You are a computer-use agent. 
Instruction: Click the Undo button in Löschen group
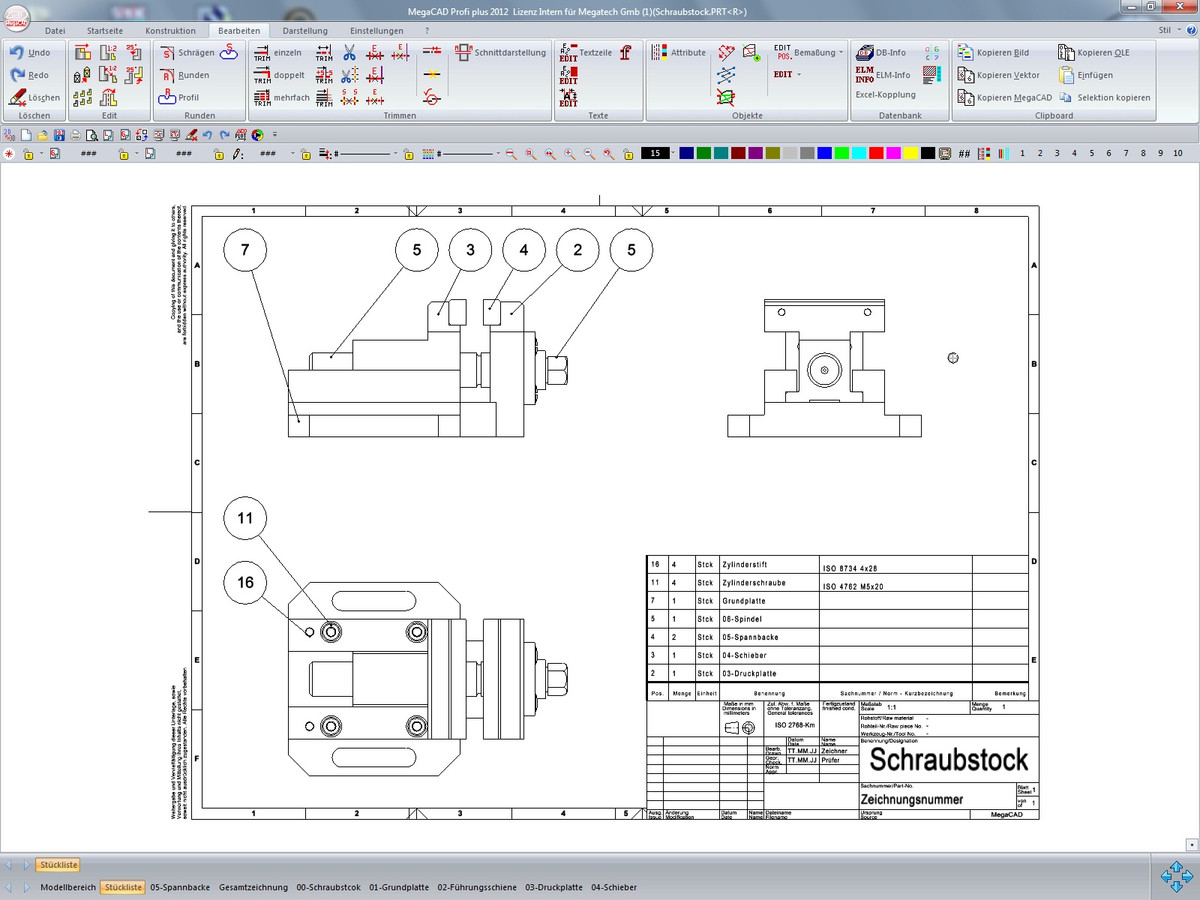tap(29, 52)
